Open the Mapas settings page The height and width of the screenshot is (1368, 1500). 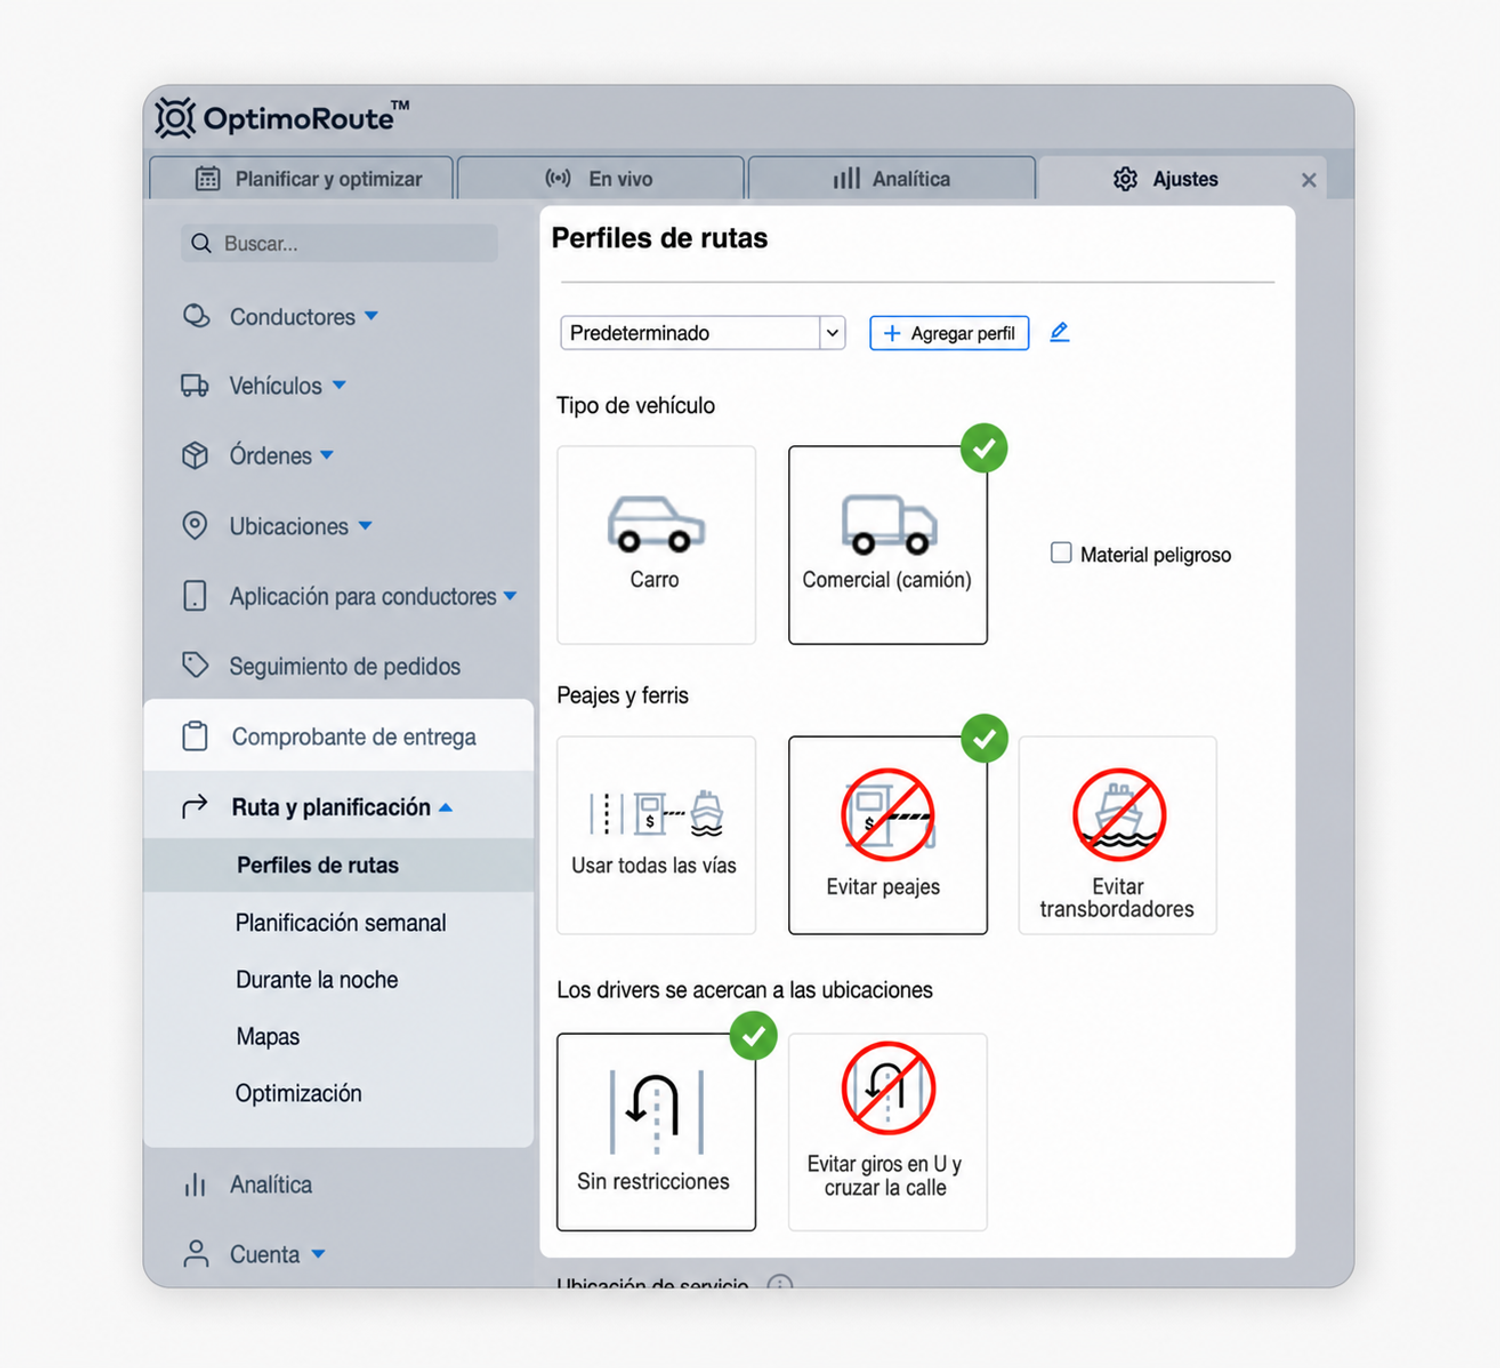[x=268, y=1036]
